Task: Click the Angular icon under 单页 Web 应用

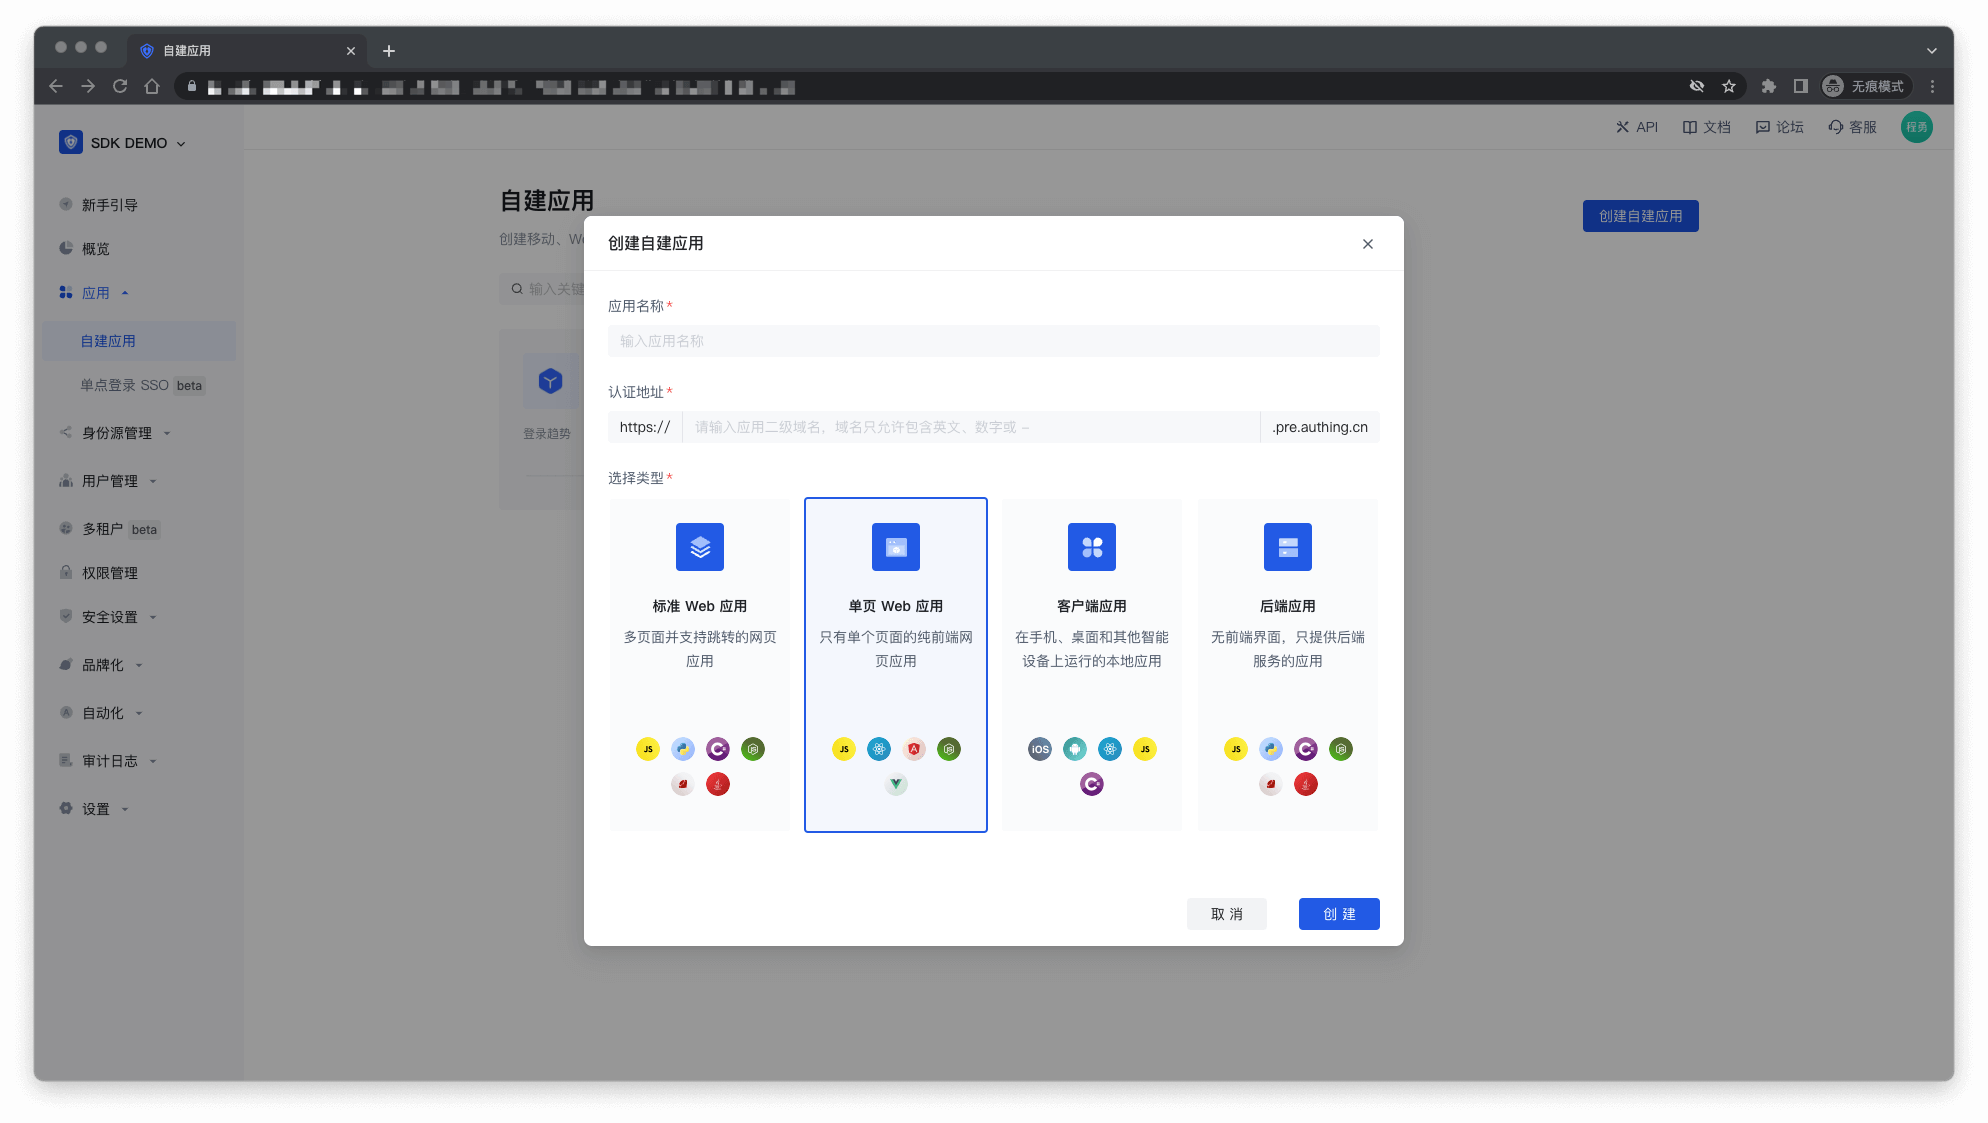Action: point(914,749)
